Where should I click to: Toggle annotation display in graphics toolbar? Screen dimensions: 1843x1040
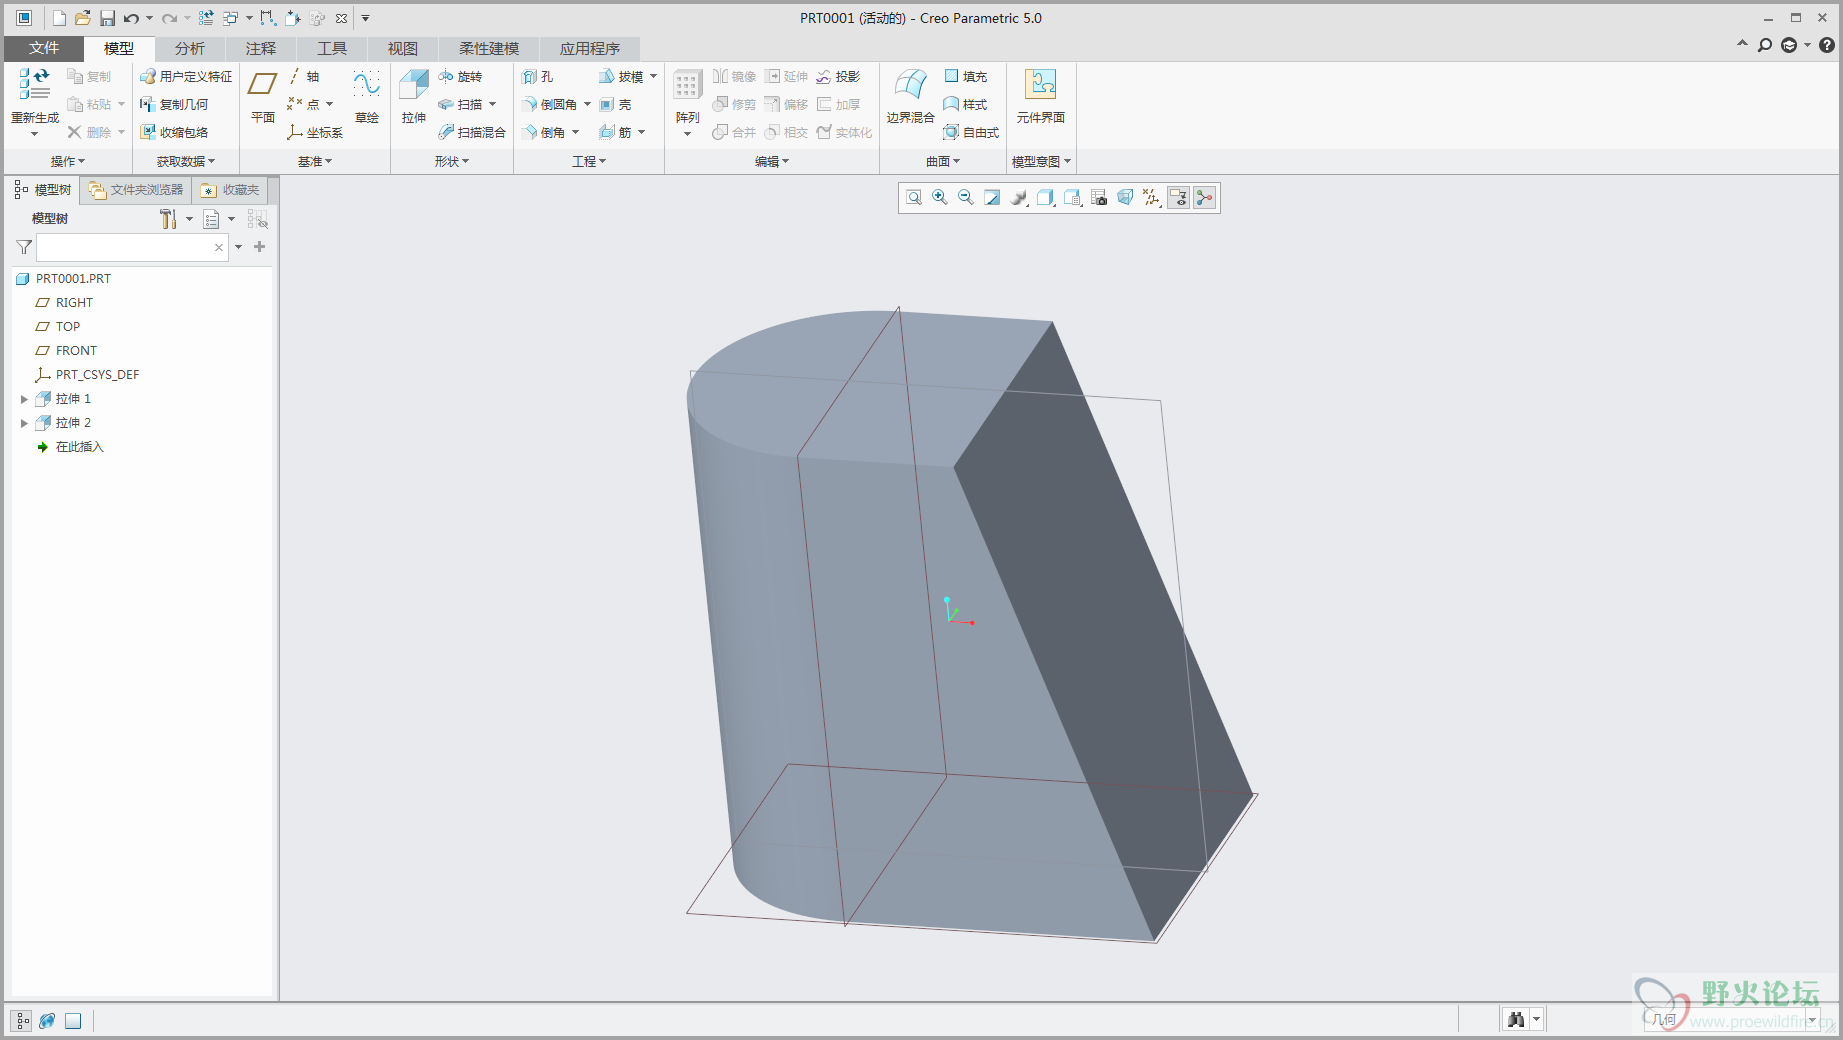pyautogui.click(x=1179, y=198)
